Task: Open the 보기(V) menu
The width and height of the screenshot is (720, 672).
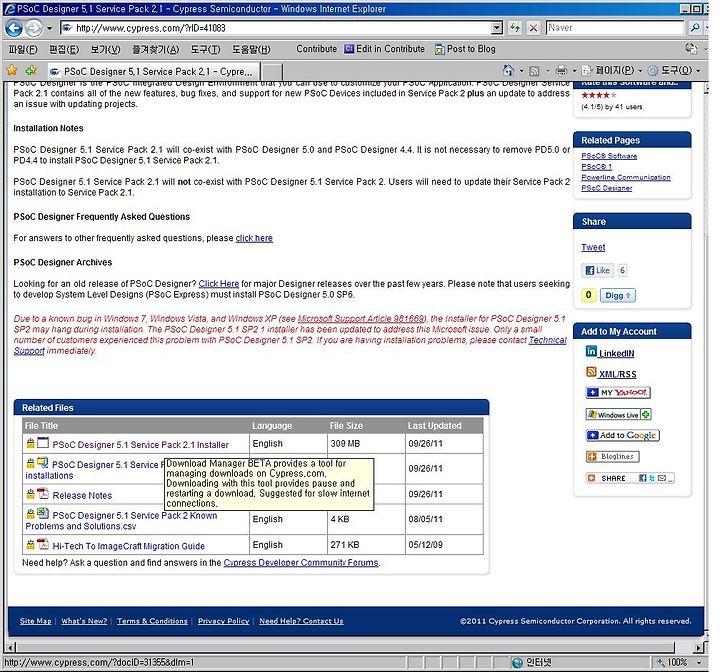Action: tap(105, 49)
